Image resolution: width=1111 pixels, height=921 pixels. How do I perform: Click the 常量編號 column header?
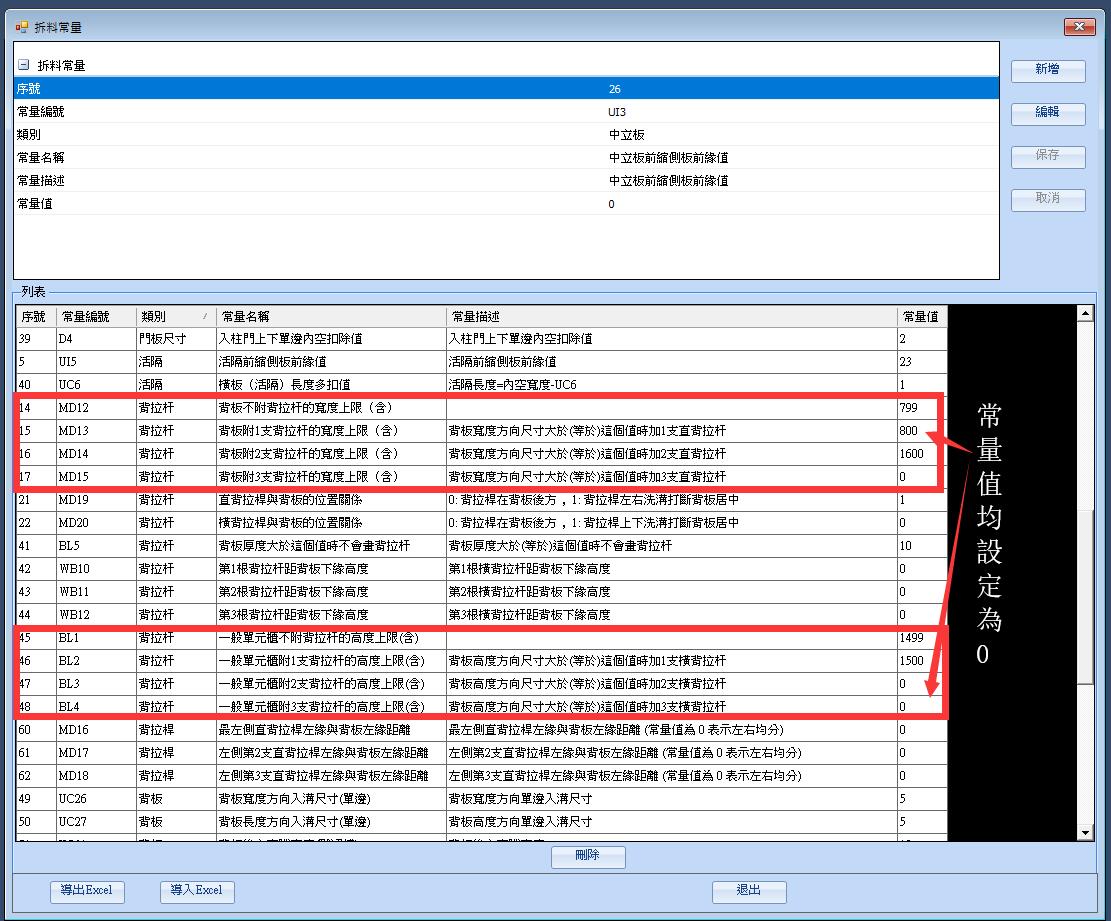coord(96,317)
